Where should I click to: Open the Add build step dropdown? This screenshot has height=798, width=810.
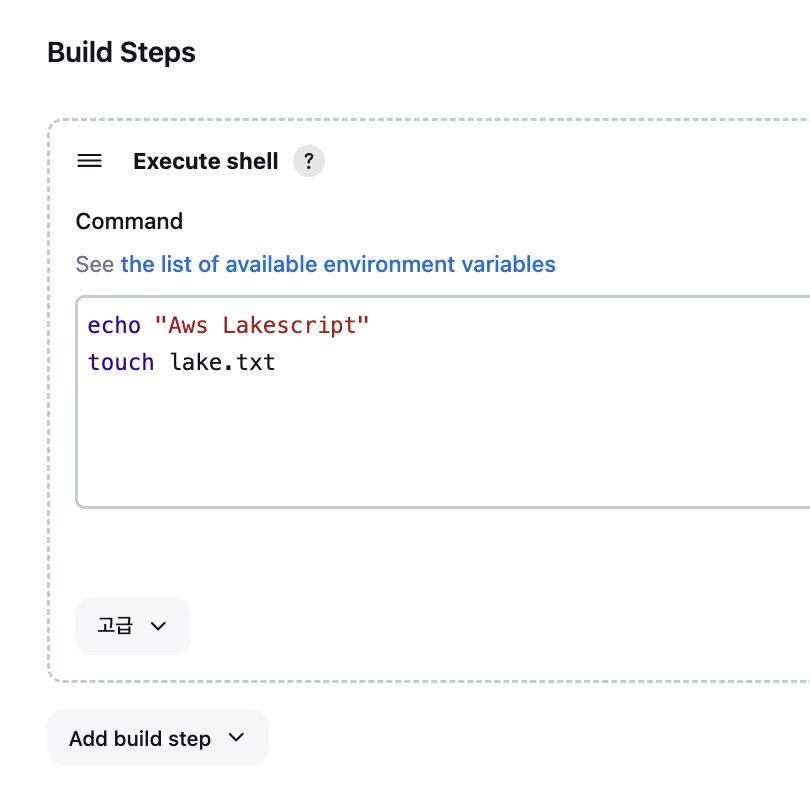tap(157, 738)
